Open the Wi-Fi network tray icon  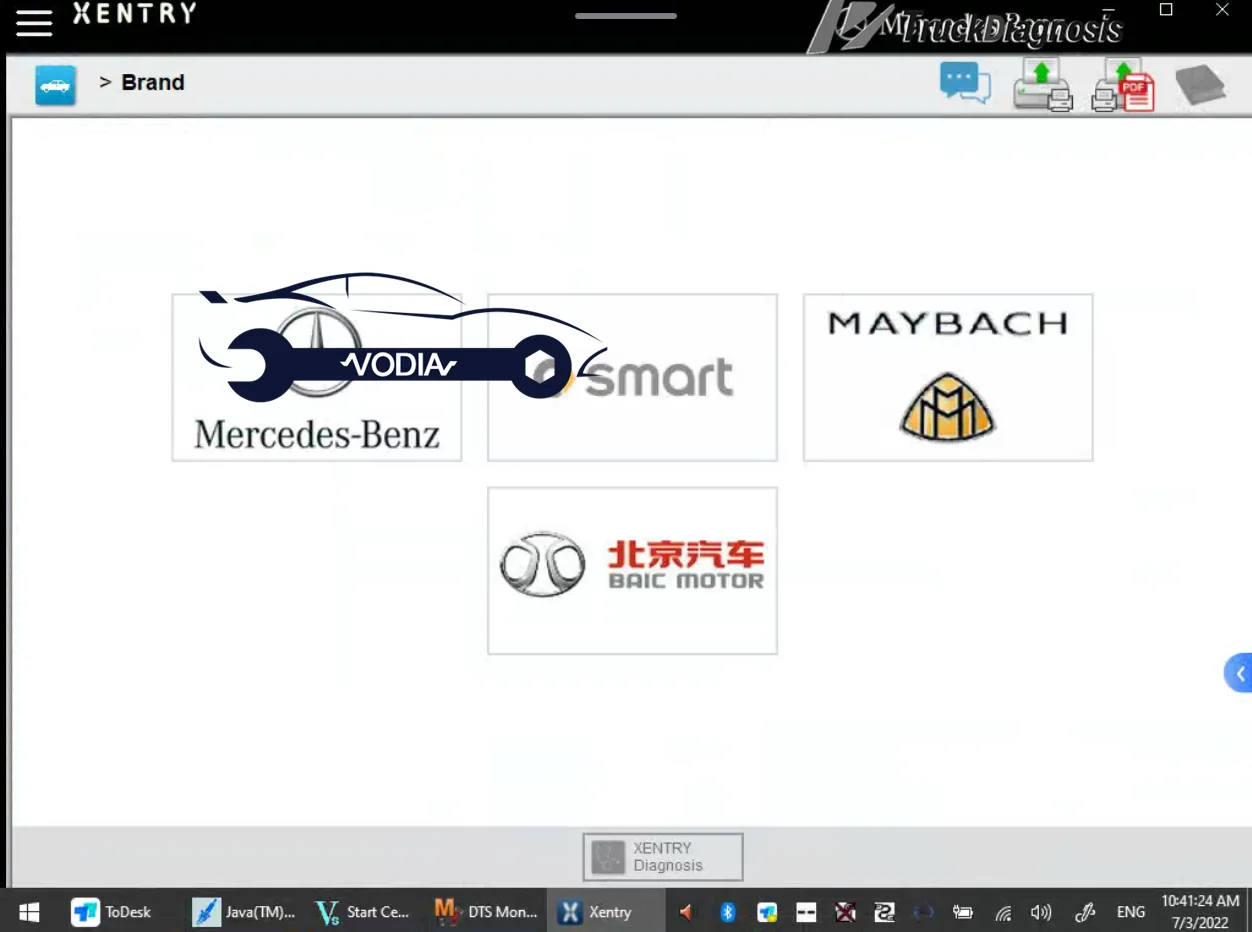[x=1003, y=912]
